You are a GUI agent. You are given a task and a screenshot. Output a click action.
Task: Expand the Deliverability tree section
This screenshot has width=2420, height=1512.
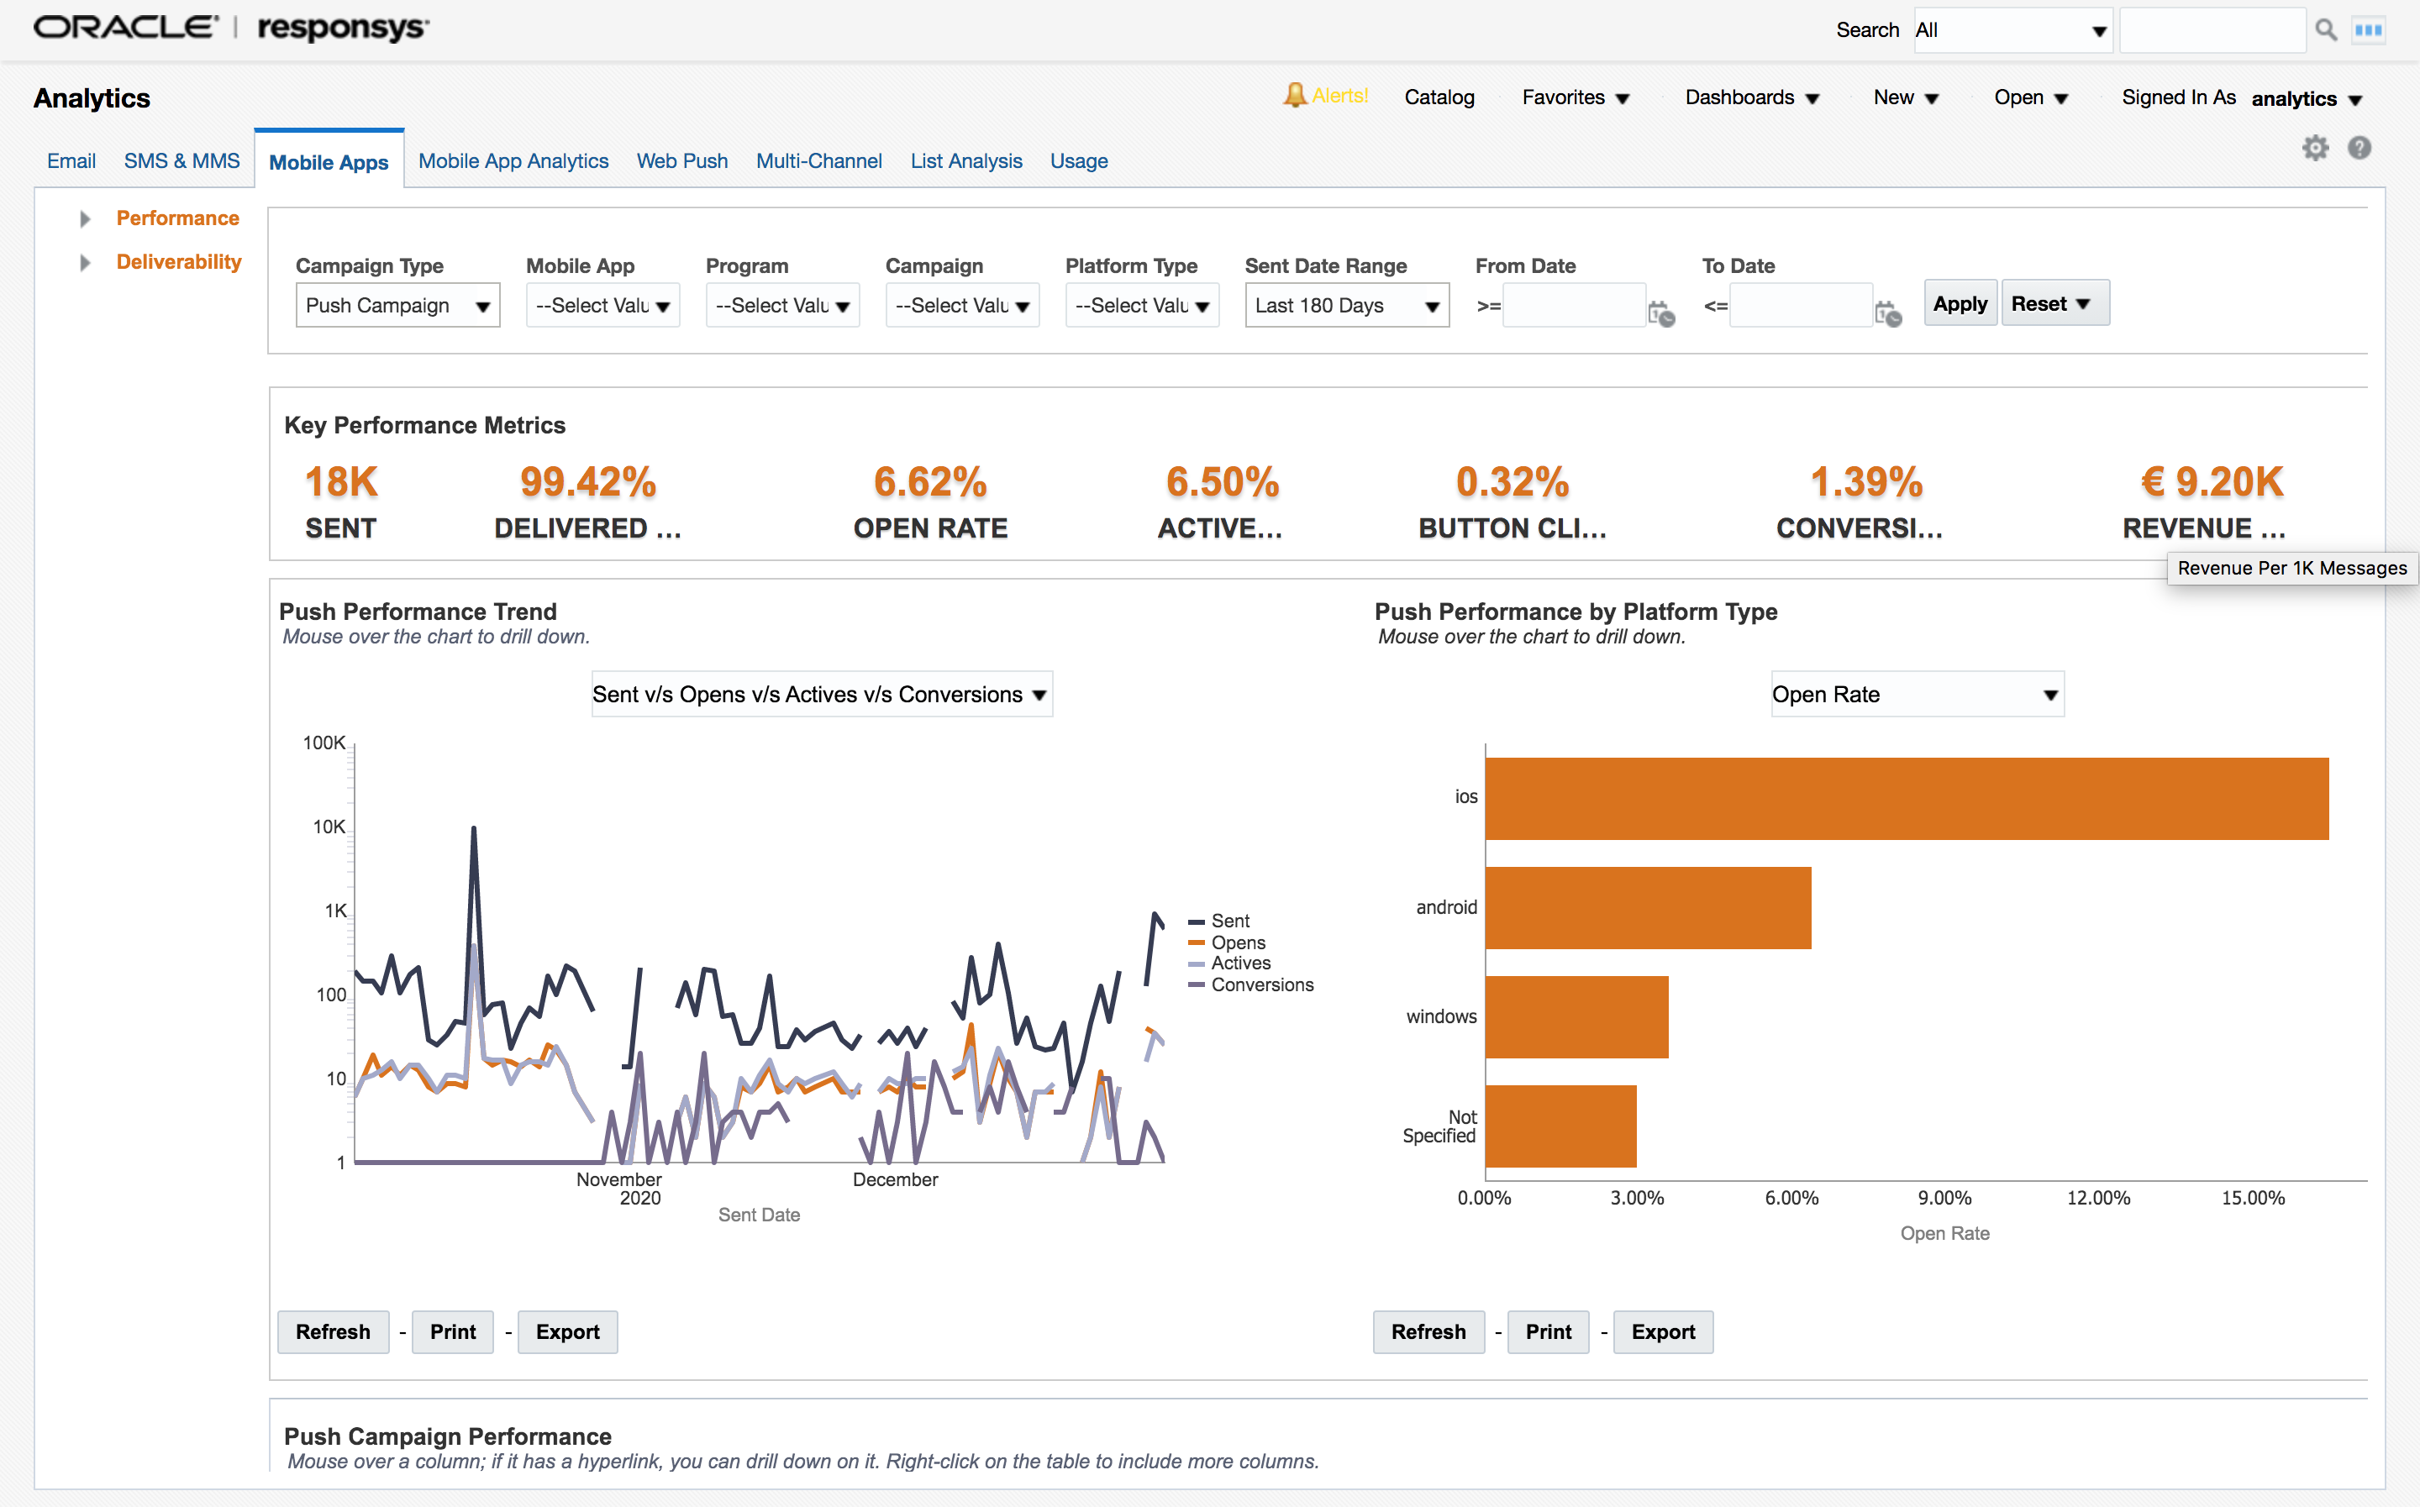(x=85, y=263)
